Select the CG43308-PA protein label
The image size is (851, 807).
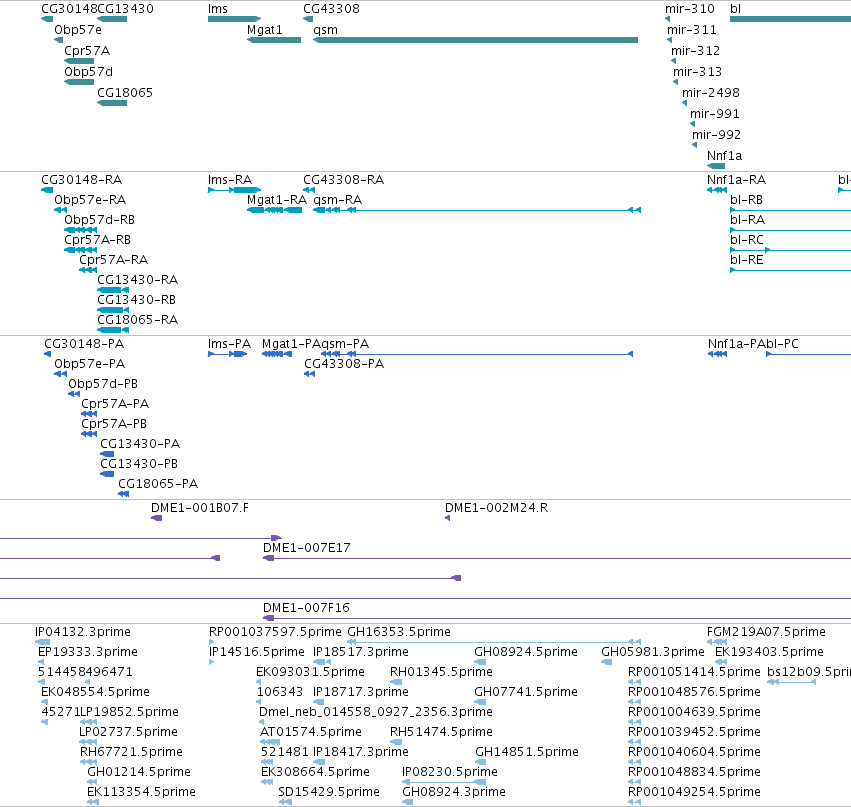coord(344,364)
